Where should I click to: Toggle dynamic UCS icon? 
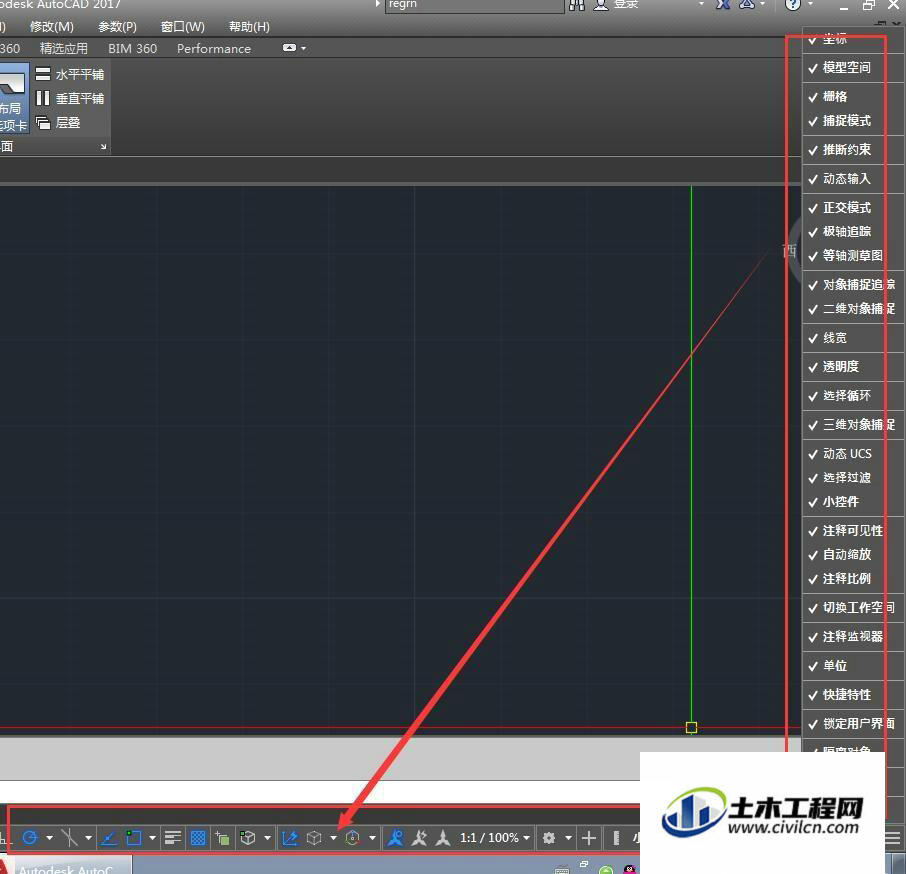pyautogui.click(x=290, y=838)
